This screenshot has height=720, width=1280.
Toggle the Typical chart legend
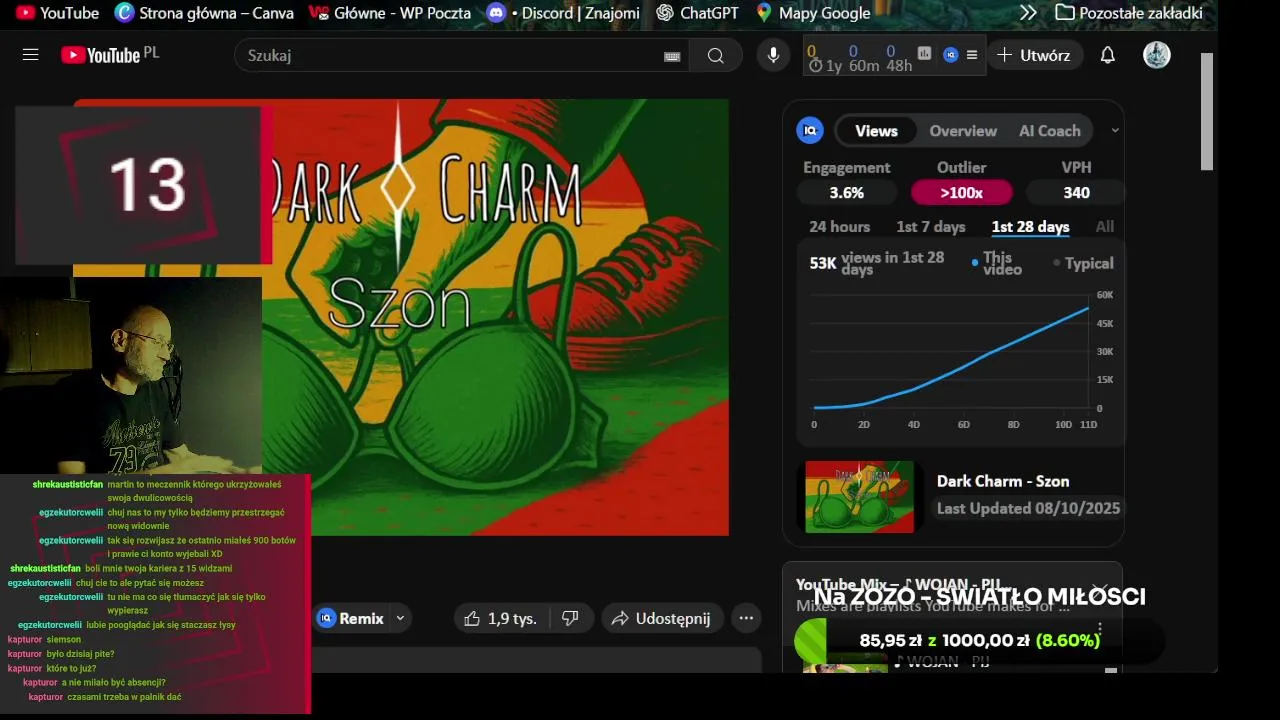1083,263
